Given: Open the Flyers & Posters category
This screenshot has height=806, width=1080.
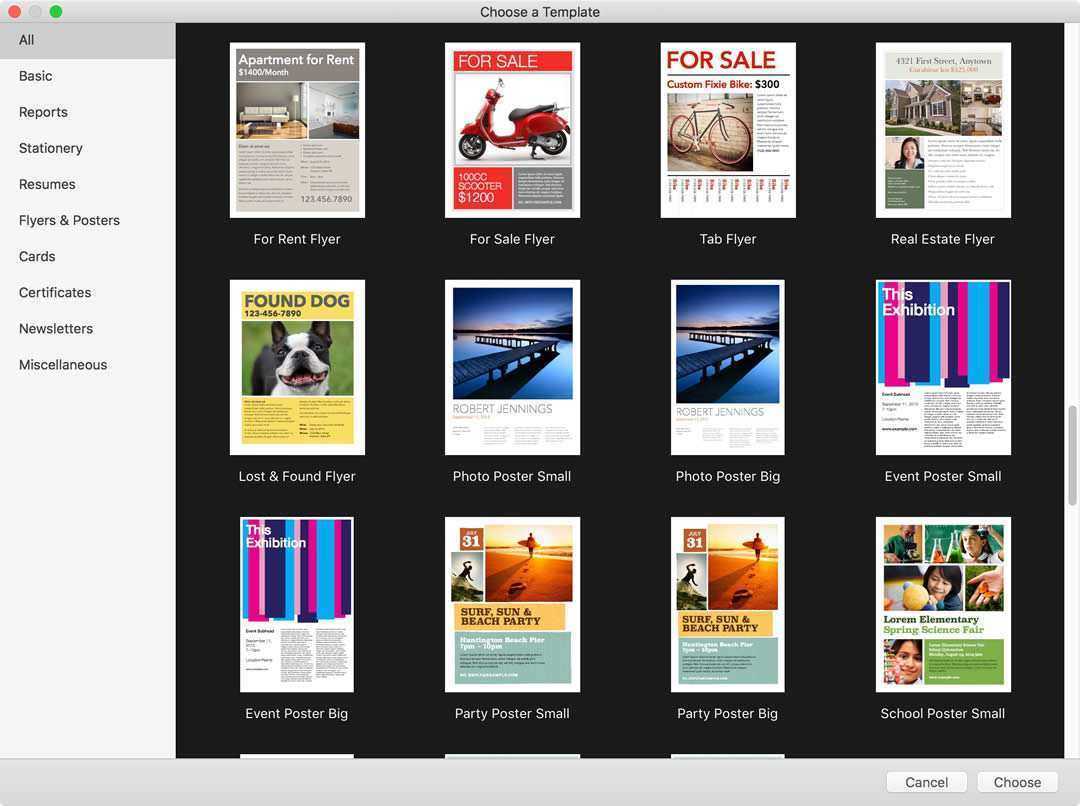Looking at the screenshot, I should (69, 220).
